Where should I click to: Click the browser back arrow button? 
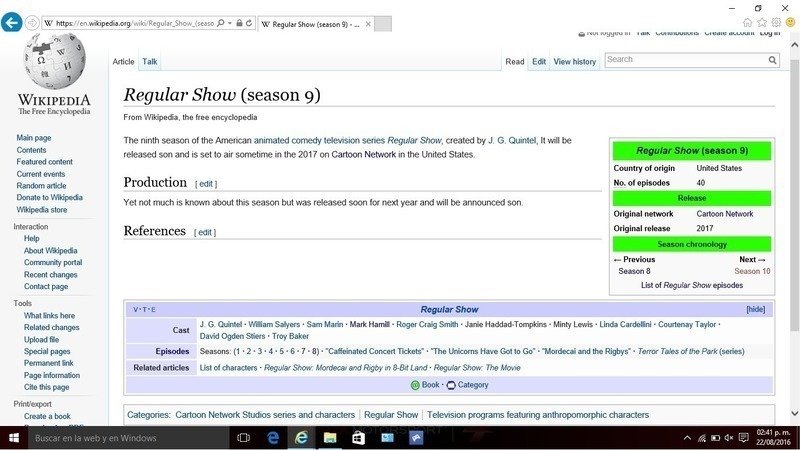(x=12, y=22)
